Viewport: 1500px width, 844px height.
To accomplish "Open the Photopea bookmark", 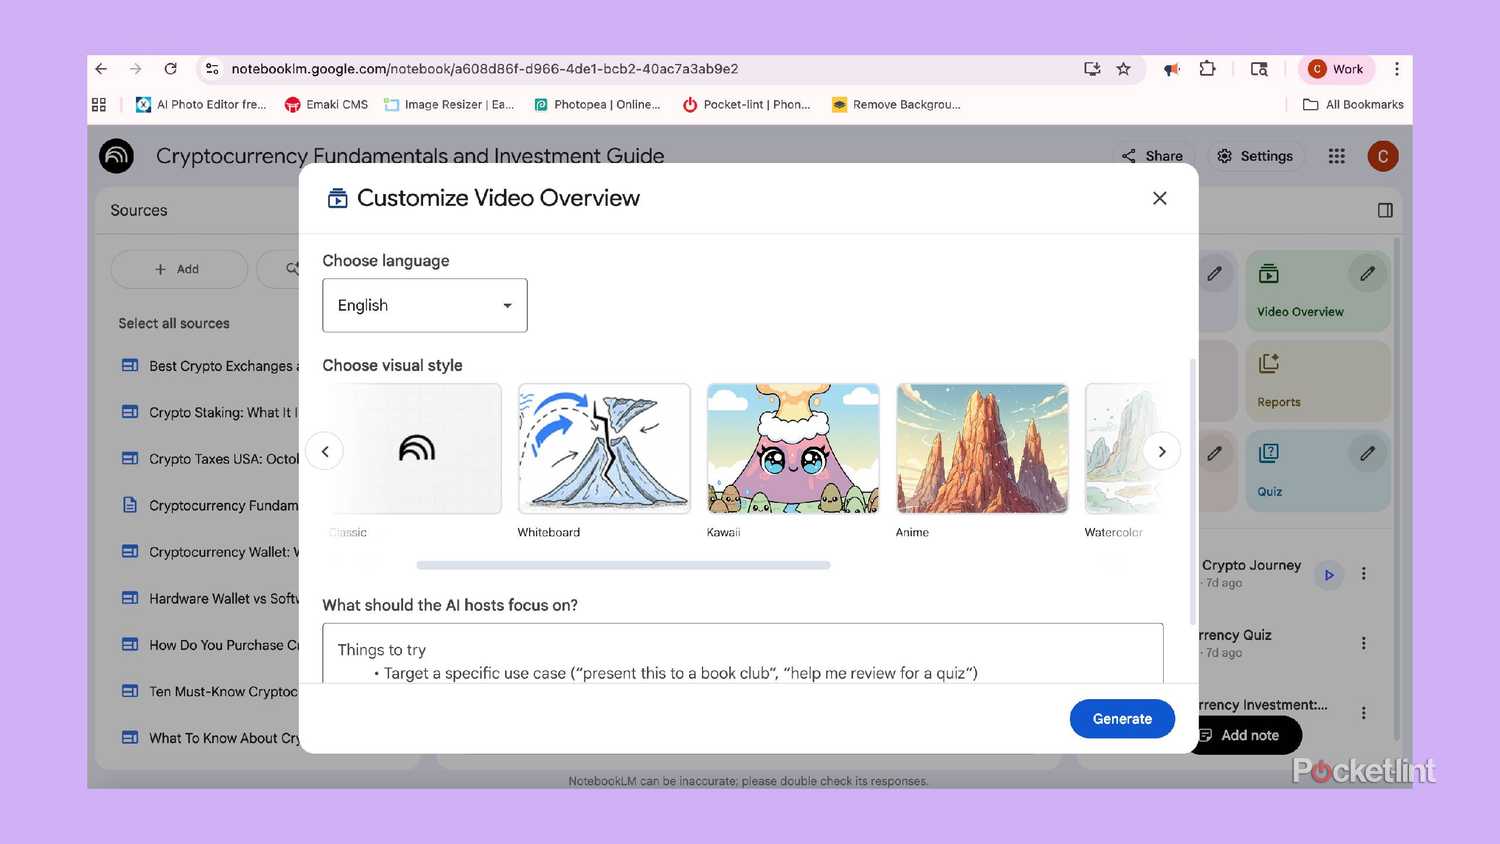I will pyautogui.click(x=597, y=104).
